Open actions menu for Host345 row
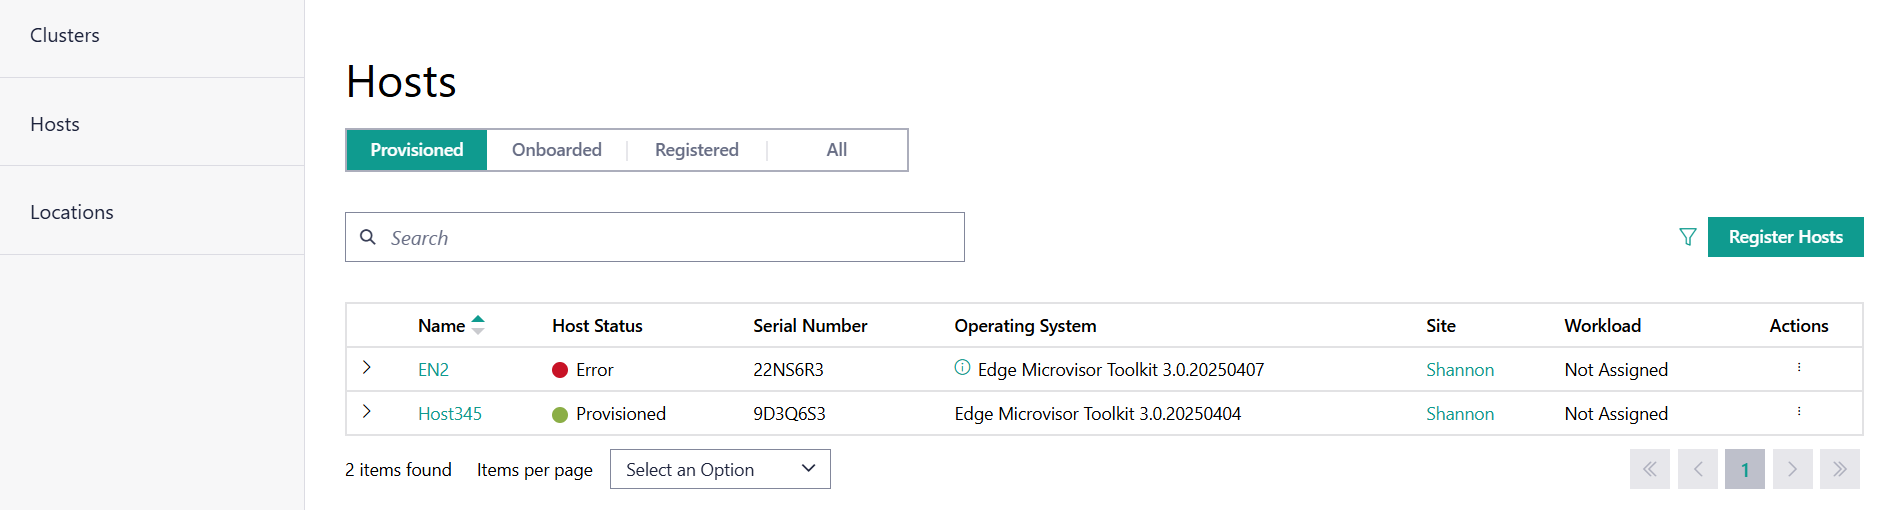The height and width of the screenshot is (510, 1882). pyautogui.click(x=1798, y=412)
